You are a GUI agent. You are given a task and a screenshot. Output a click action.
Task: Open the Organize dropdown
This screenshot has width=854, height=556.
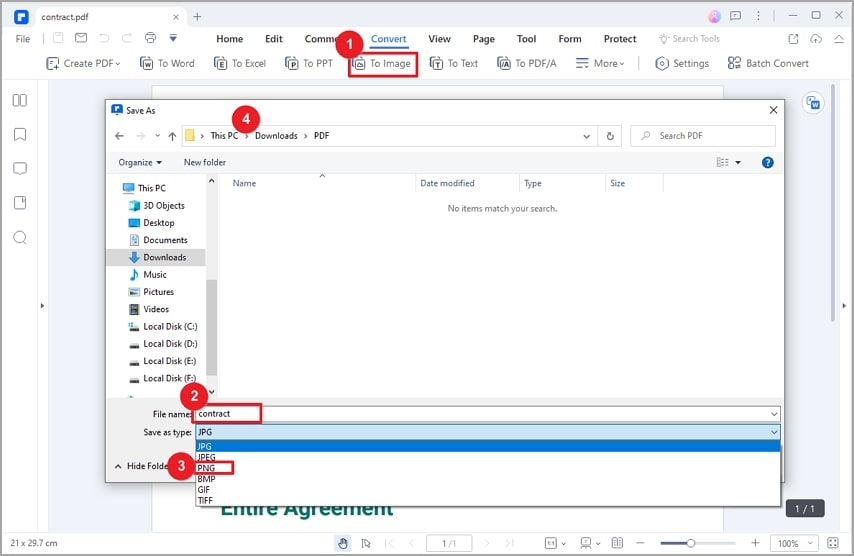coord(140,162)
